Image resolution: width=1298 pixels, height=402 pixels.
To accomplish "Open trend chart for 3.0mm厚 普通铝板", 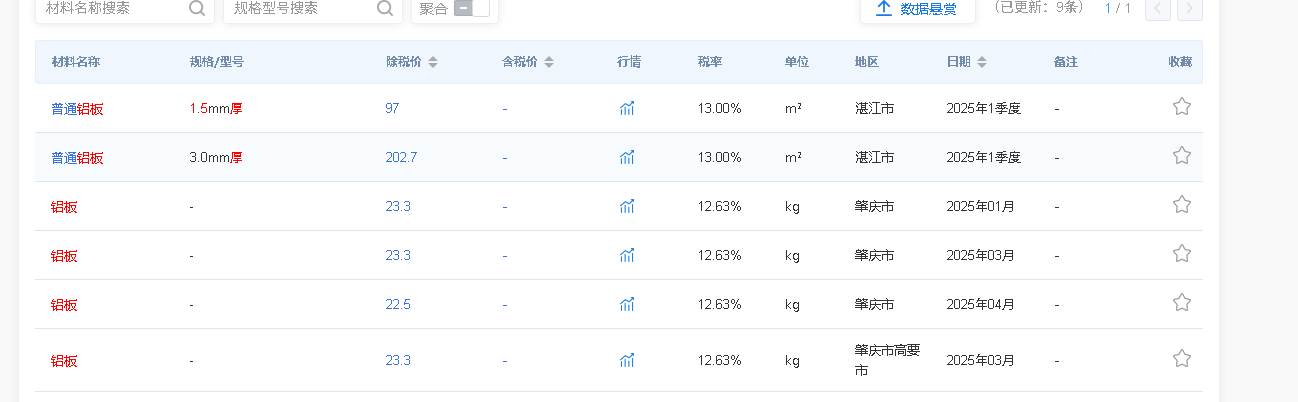I will [627, 157].
